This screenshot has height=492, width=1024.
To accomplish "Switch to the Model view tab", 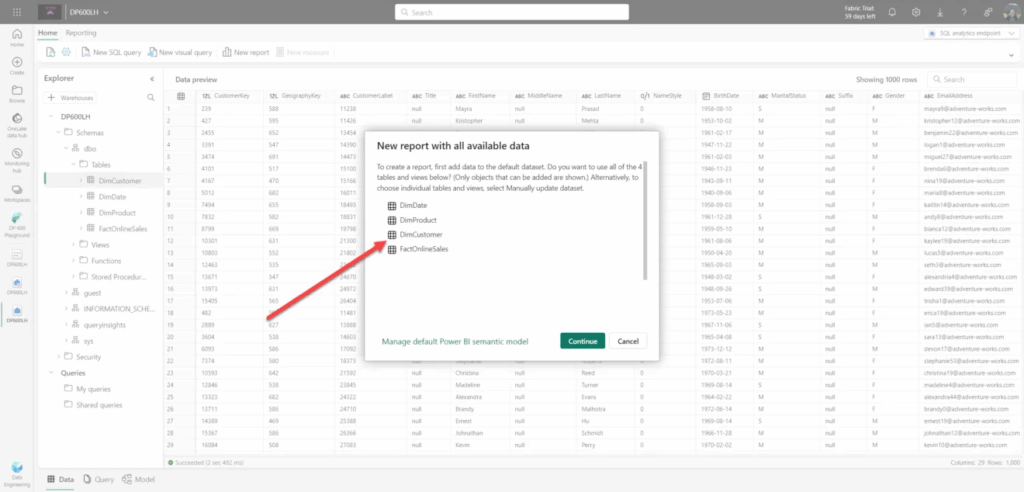I will pyautogui.click(x=138, y=479).
